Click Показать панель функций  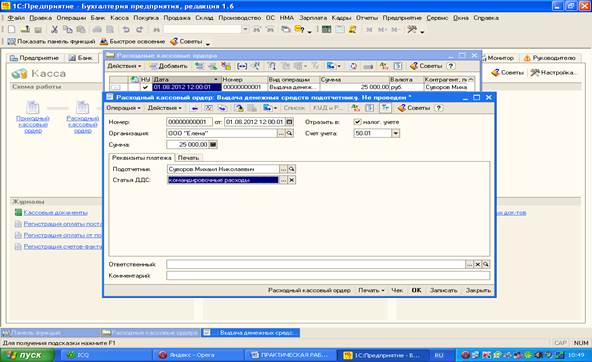point(51,42)
